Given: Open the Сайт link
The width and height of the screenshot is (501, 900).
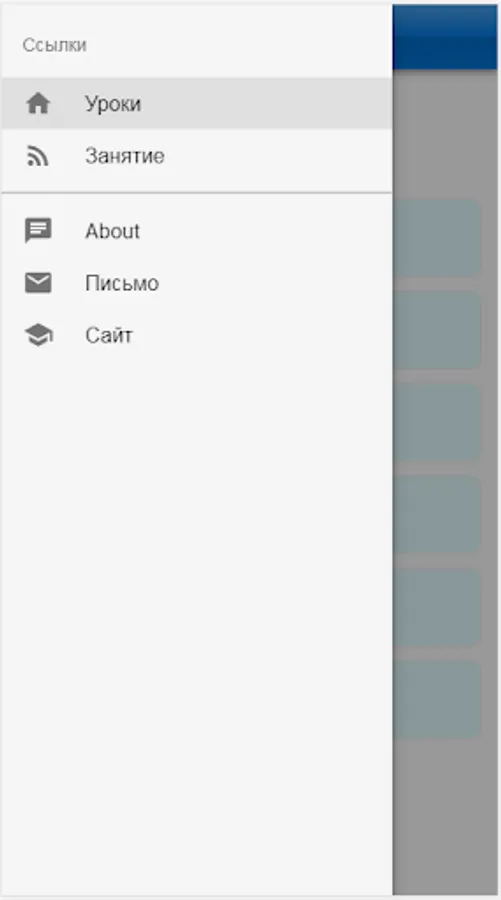Looking at the screenshot, I should pyautogui.click(x=197, y=335).
